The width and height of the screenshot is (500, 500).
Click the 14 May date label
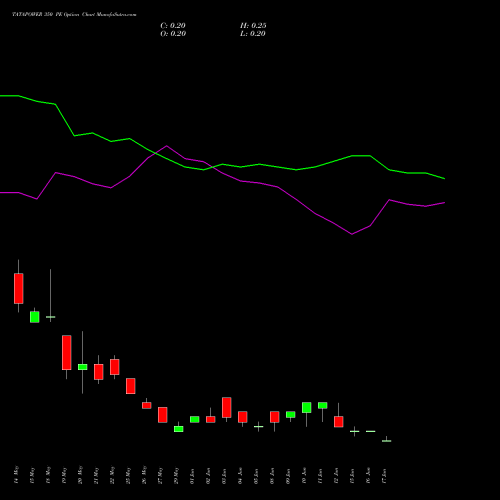(x=17, y=475)
